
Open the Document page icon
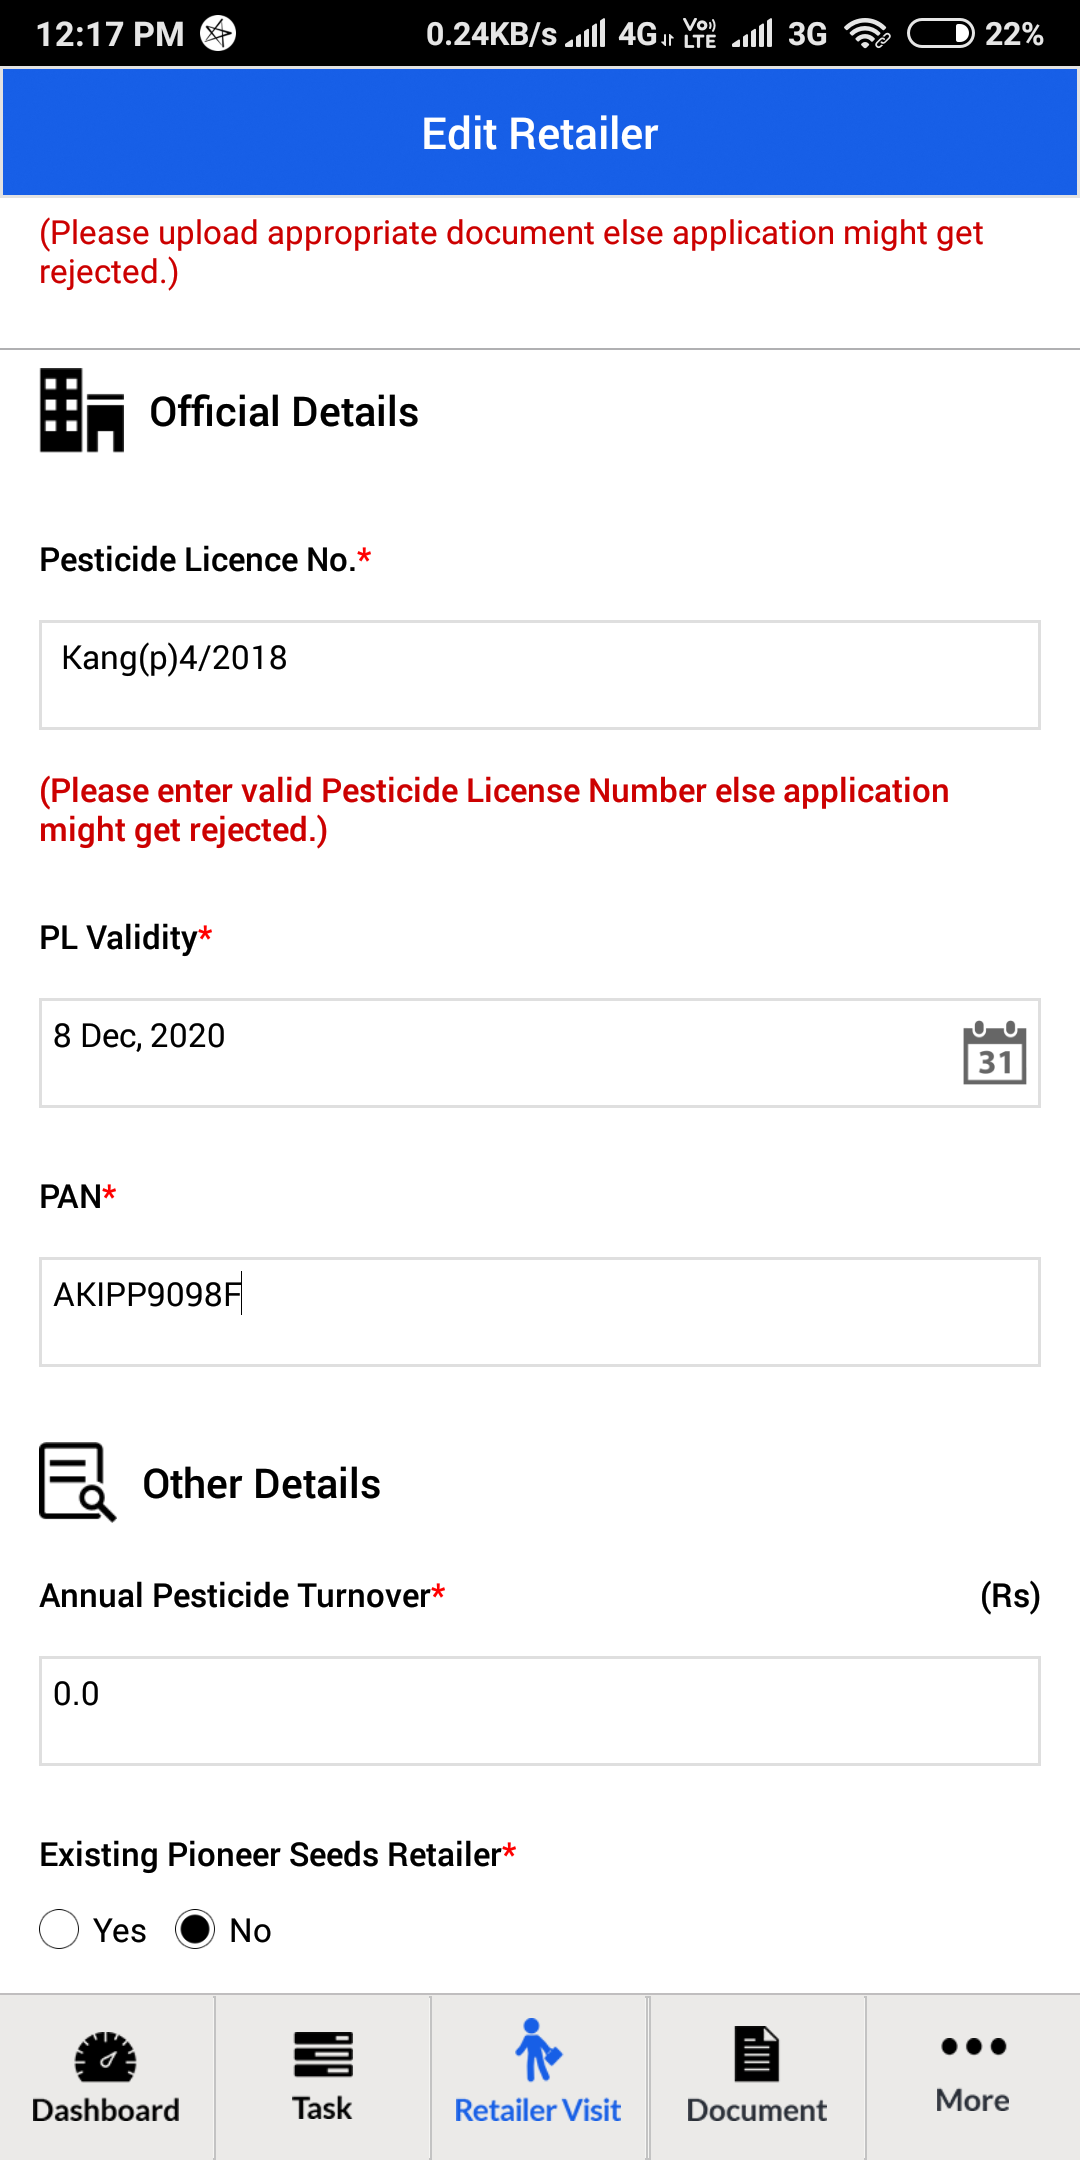[757, 2053]
